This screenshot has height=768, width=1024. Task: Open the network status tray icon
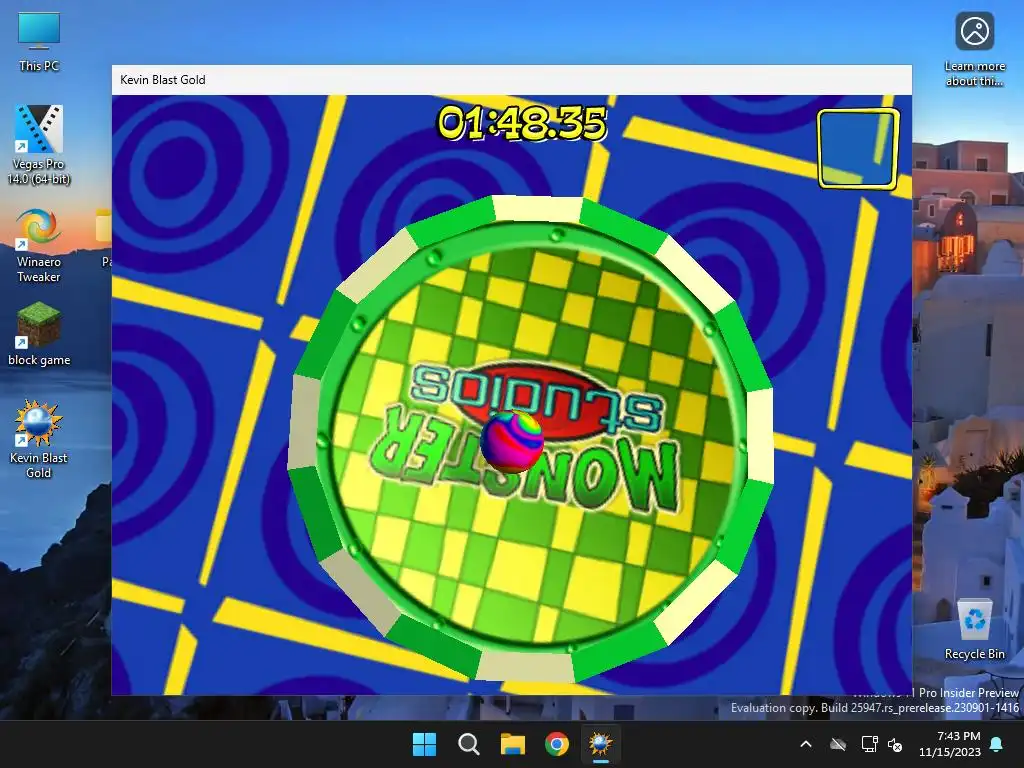[869, 744]
